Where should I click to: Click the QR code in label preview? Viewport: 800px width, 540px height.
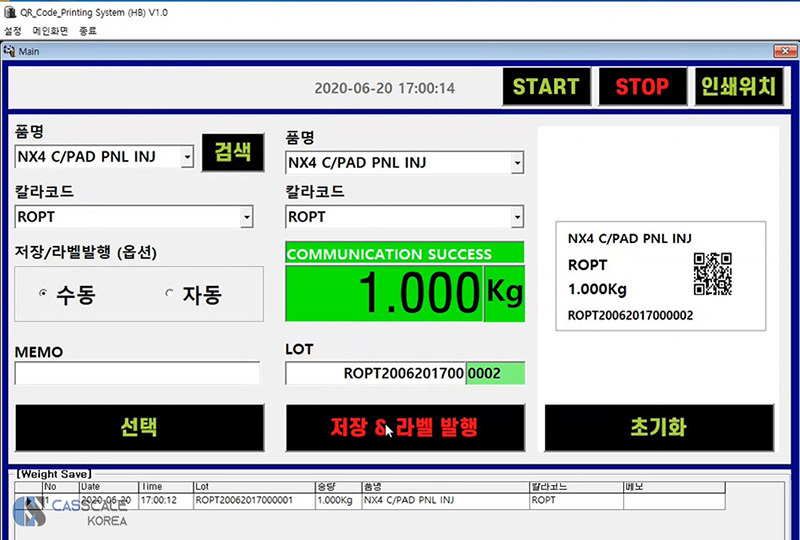click(x=712, y=272)
